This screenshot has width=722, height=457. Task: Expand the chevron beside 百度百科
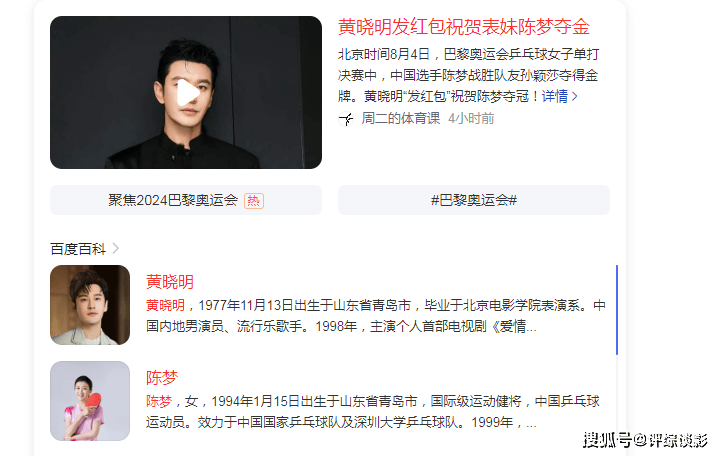116,249
